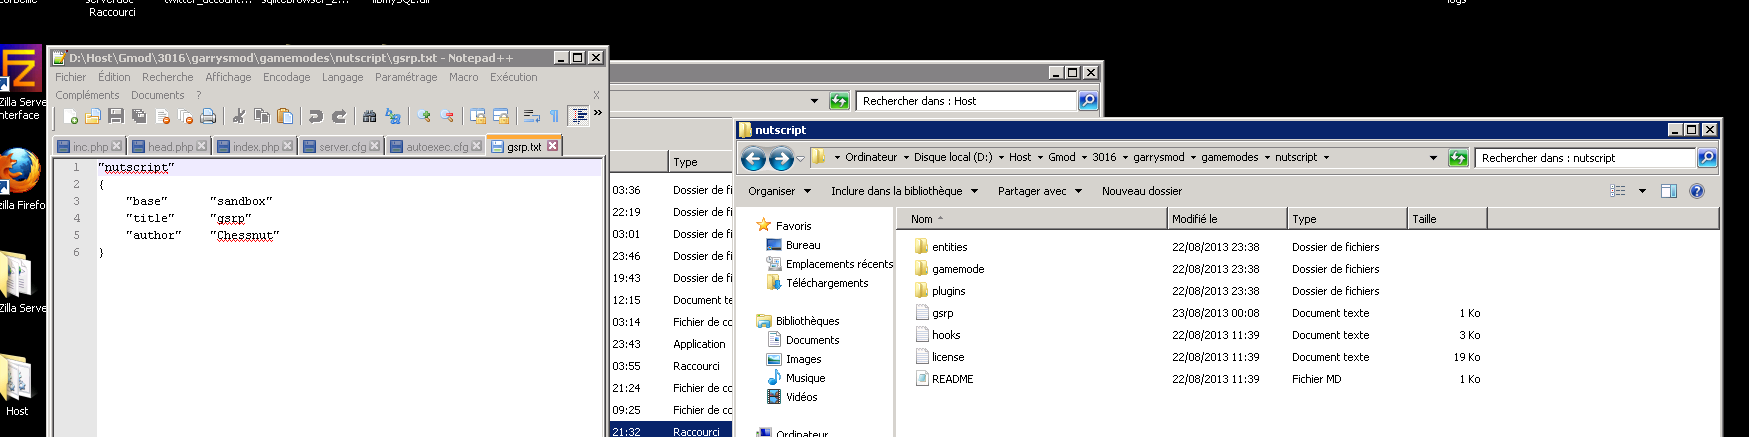
Task: Close the gsrp.txt tab
Action: point(552,146)
